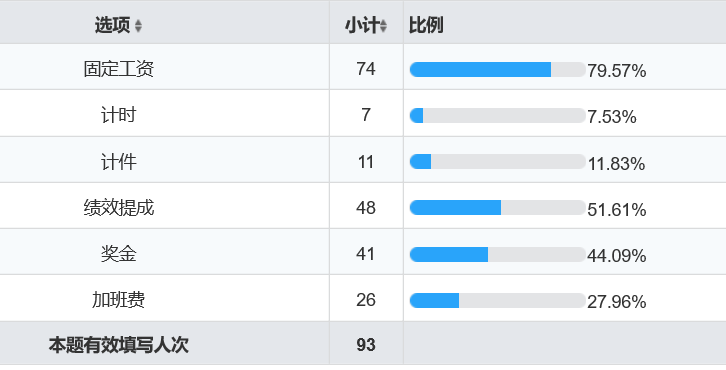Image resolution: width=726 pixels, height=370 pixels.
Task: Select the 计件 option label
Action: coord(119,162)
